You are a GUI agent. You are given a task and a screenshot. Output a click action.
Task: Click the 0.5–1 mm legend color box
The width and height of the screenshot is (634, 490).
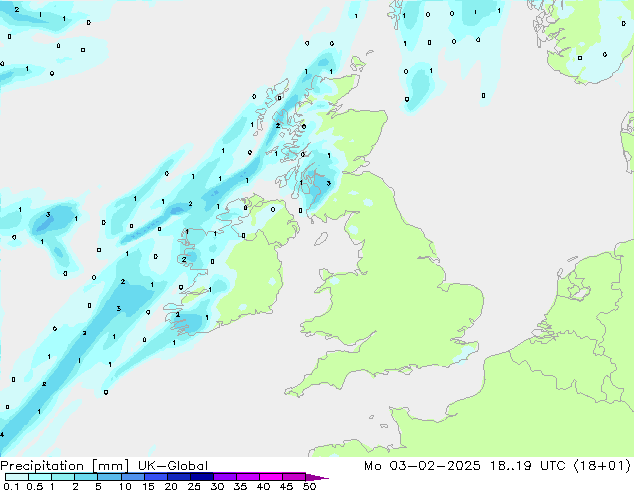pyautogui.click(x=40, y=477)
